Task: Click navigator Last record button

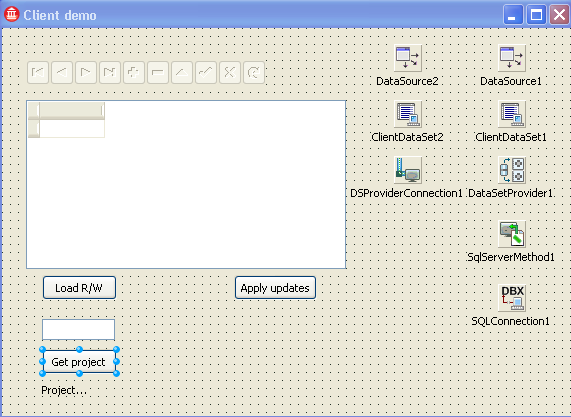Action: [110, 72]
